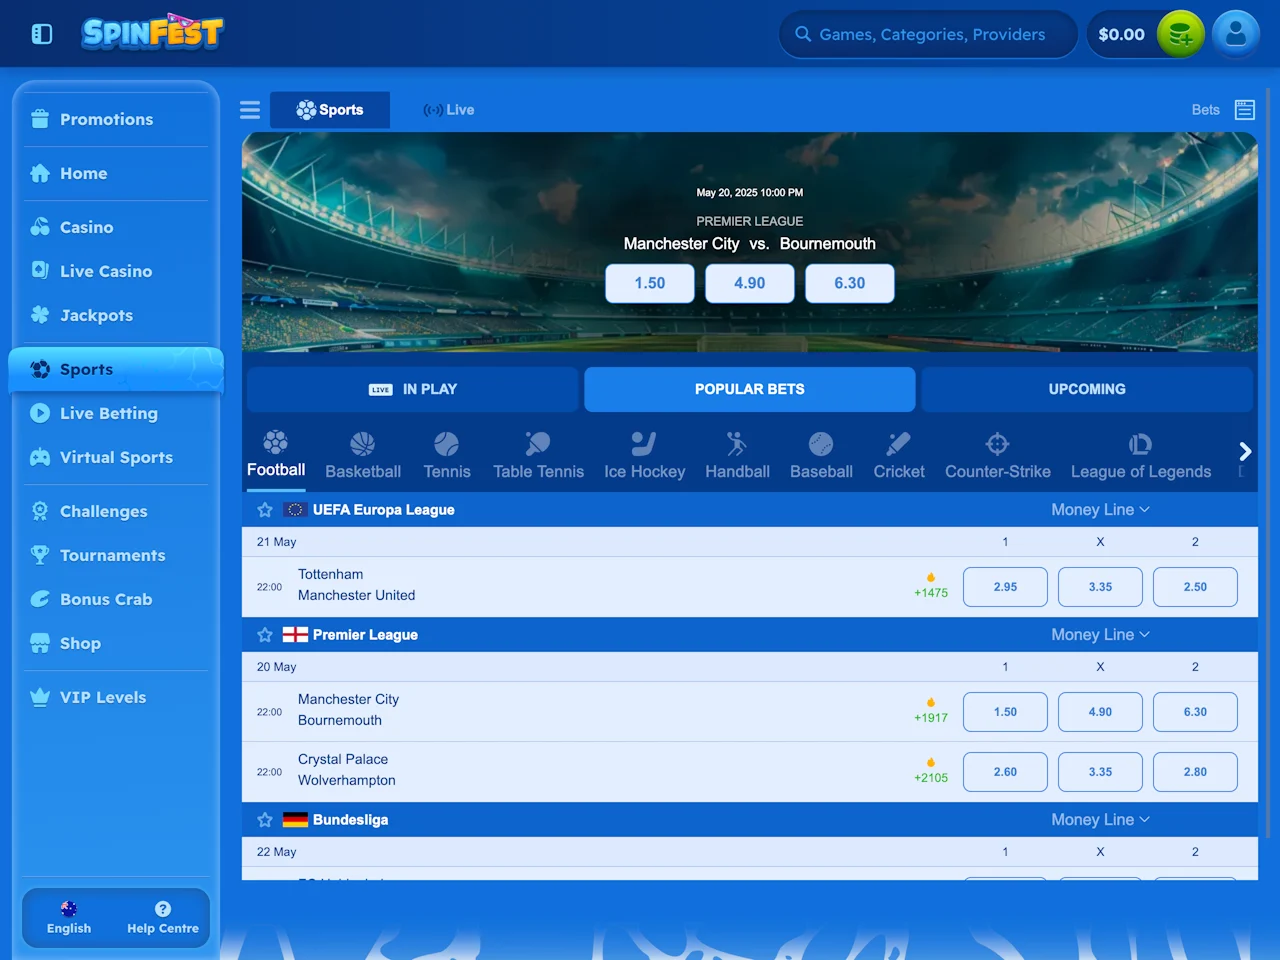Open Bonus Crab in sidebar
The height and width of the screenshot is (960, 1280).
pos(116,599)
